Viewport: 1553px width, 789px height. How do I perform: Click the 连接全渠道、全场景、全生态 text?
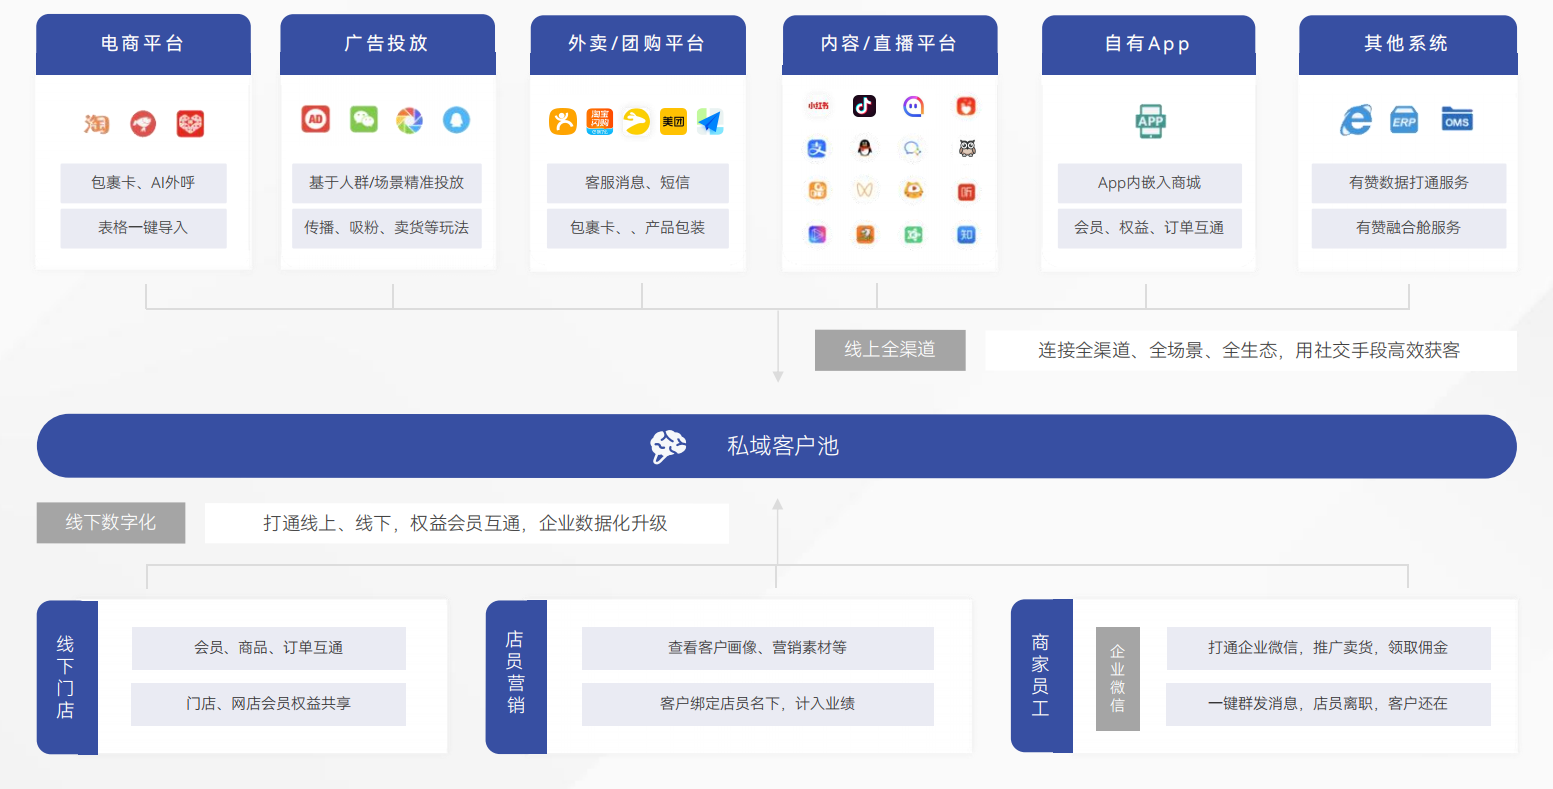click(x=1159, y=351)
